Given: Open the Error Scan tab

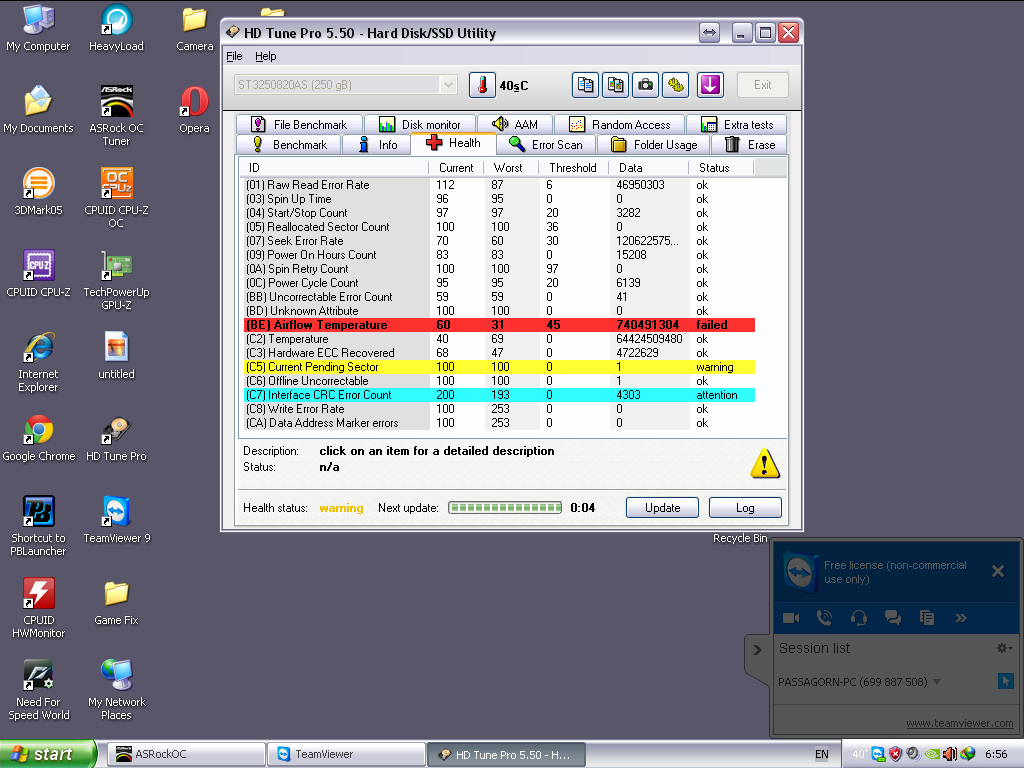Looking at the screenshot, I should pyautogui.click(x=546, y=145).
